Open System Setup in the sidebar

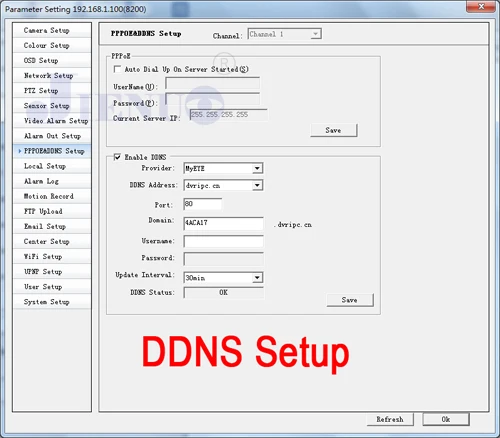52,302
